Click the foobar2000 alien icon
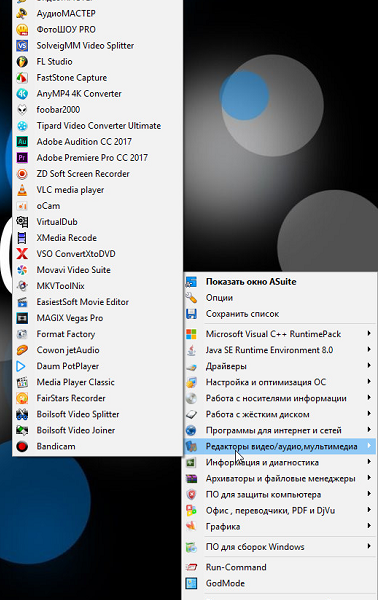 pyautogui.click(x=22, y=110)
